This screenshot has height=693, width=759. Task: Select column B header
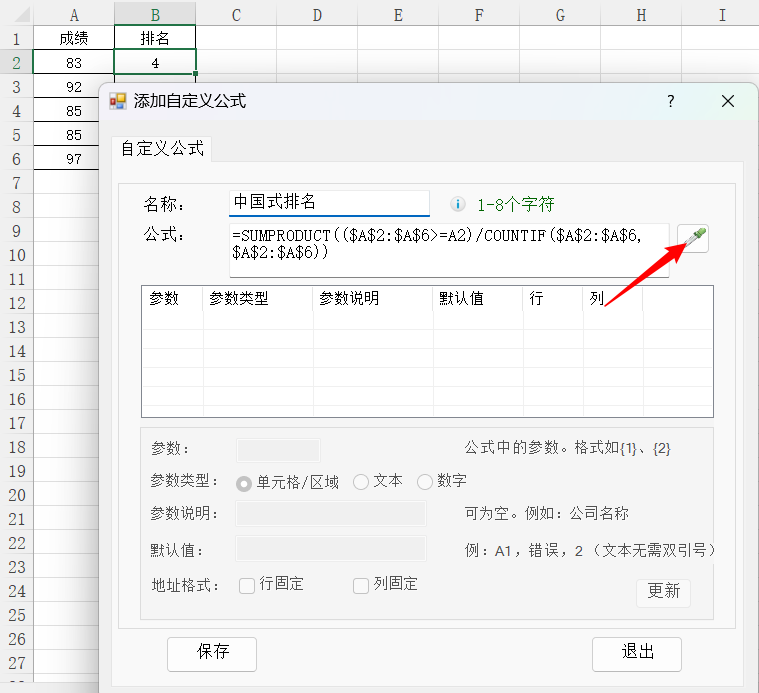(x=155, y=14)
